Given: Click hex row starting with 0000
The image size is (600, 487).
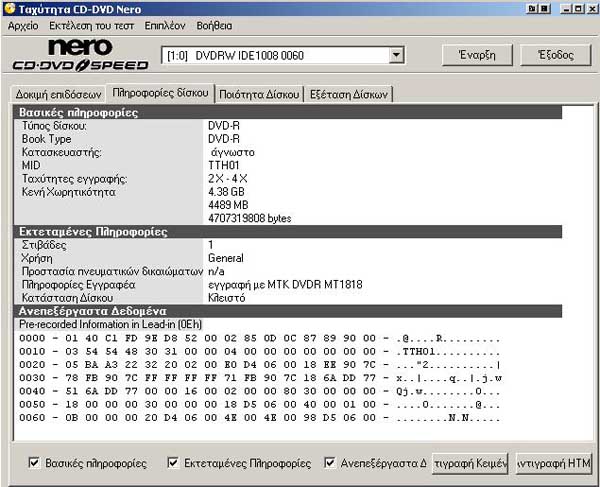Looking at the screenshot, I should 259,338.
